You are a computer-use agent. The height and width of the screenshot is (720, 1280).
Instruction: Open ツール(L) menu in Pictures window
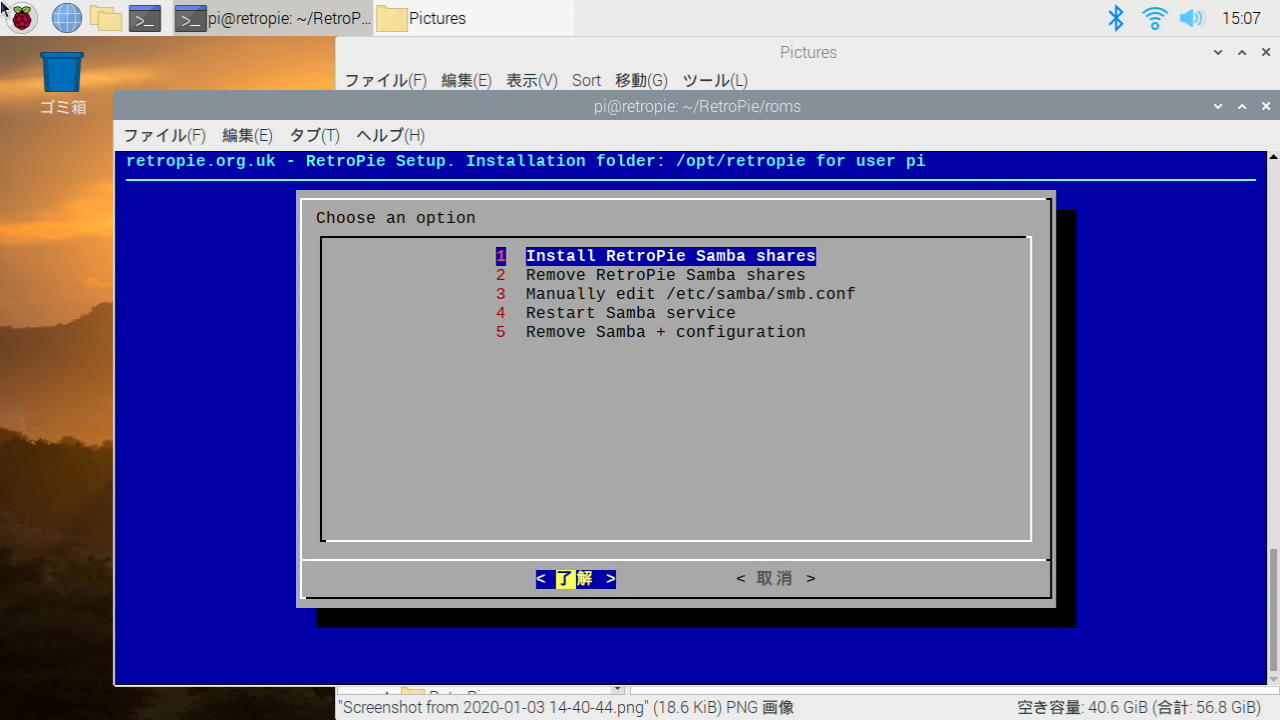714,80
